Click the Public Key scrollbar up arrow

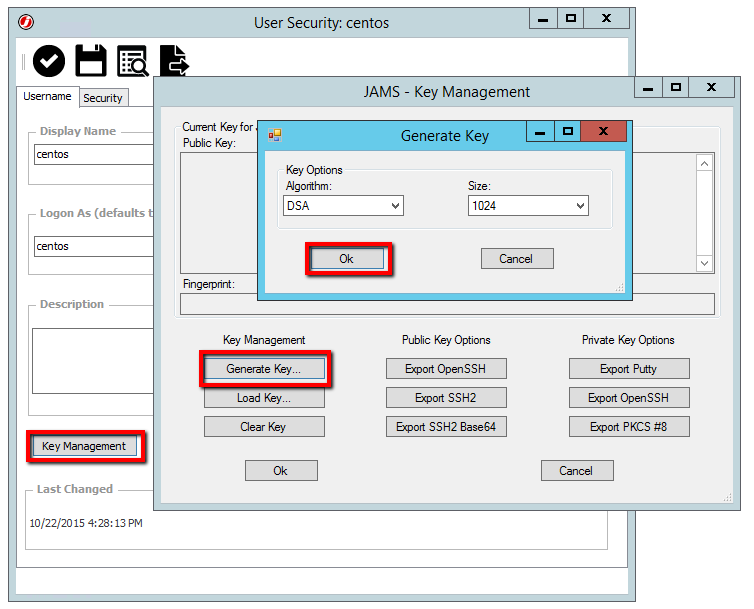(x=704, y=164)
